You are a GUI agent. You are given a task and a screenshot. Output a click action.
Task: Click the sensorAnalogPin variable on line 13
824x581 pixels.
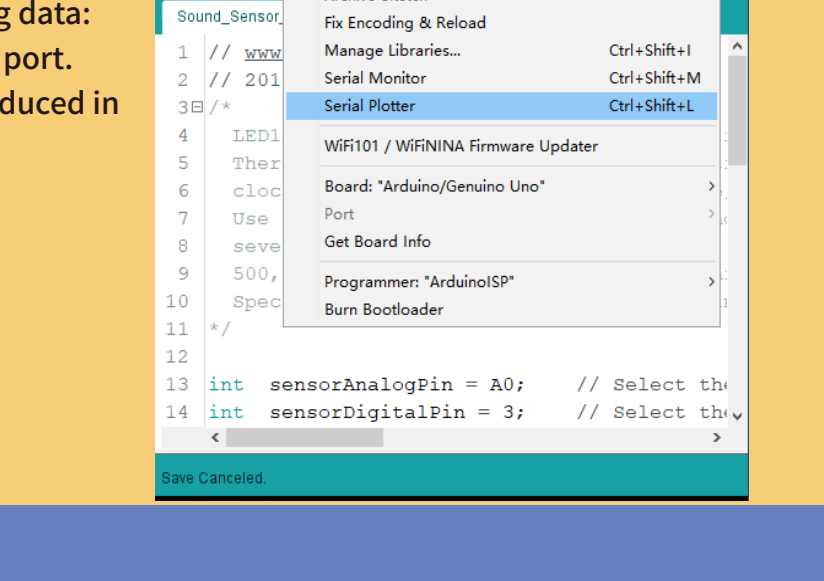tap(361, 385)
